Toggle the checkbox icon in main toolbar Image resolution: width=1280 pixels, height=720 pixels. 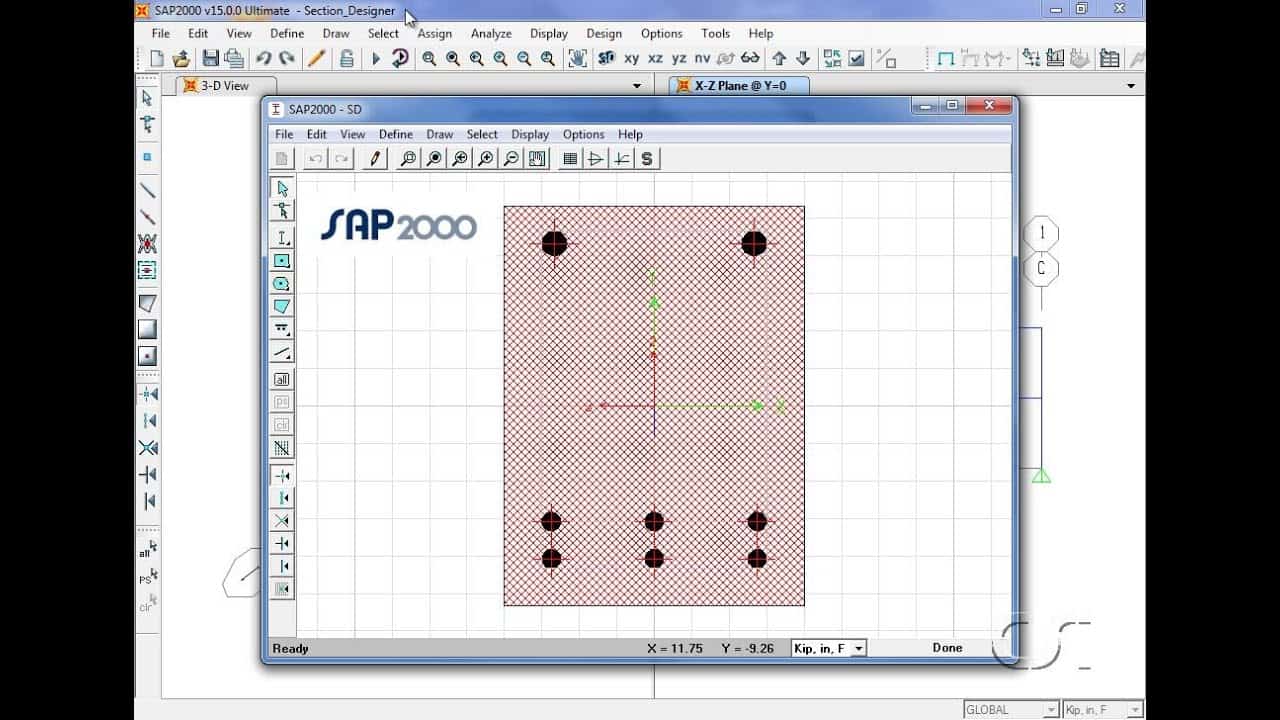pos(856,59)
